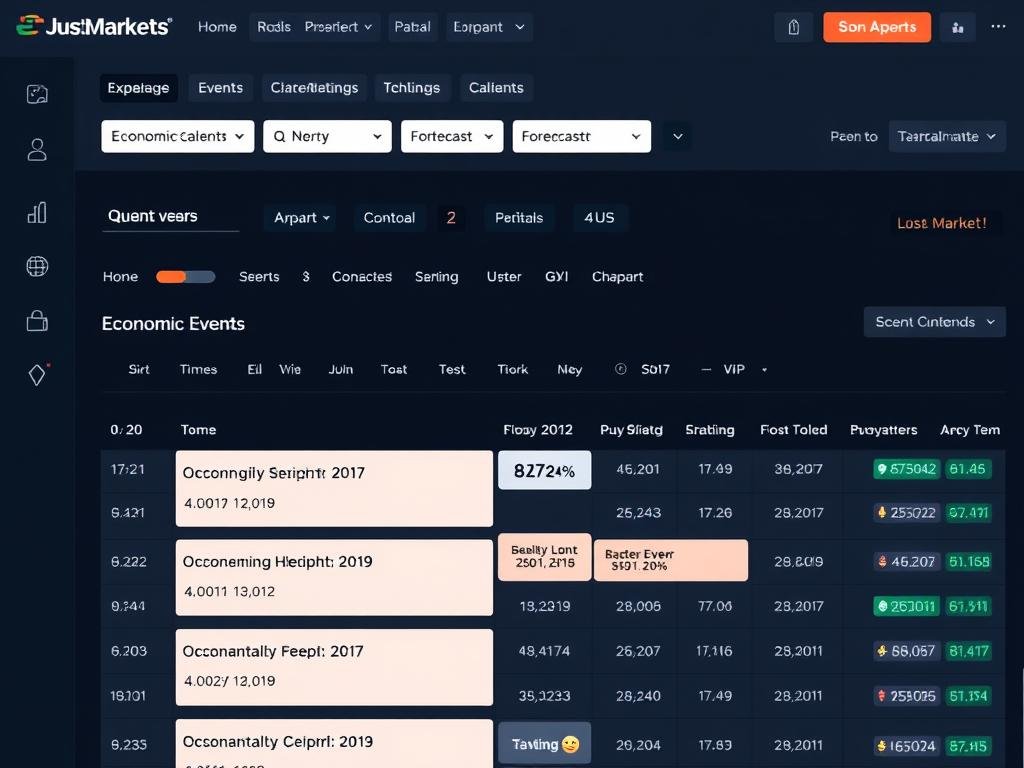Open the team members icon beside Son Aperts

click(x=957, y=27)
